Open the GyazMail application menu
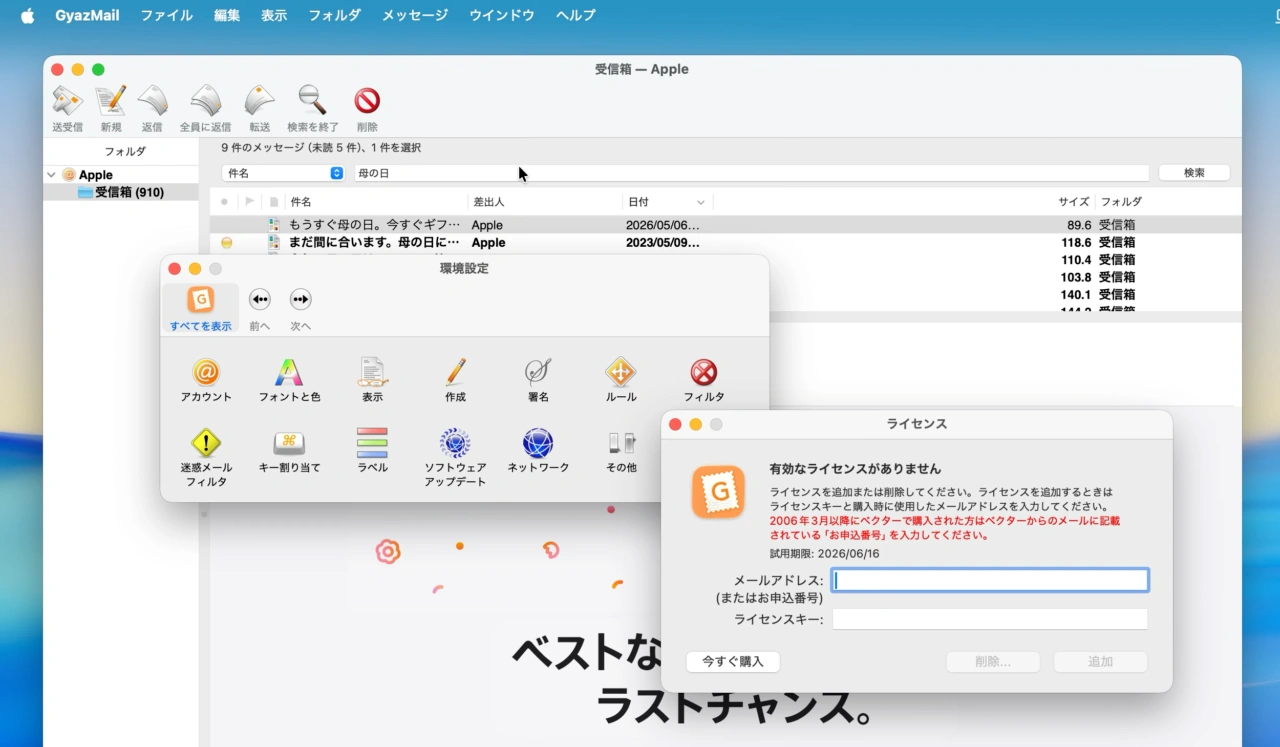The image size is (1280, 747). click(87, 15)
